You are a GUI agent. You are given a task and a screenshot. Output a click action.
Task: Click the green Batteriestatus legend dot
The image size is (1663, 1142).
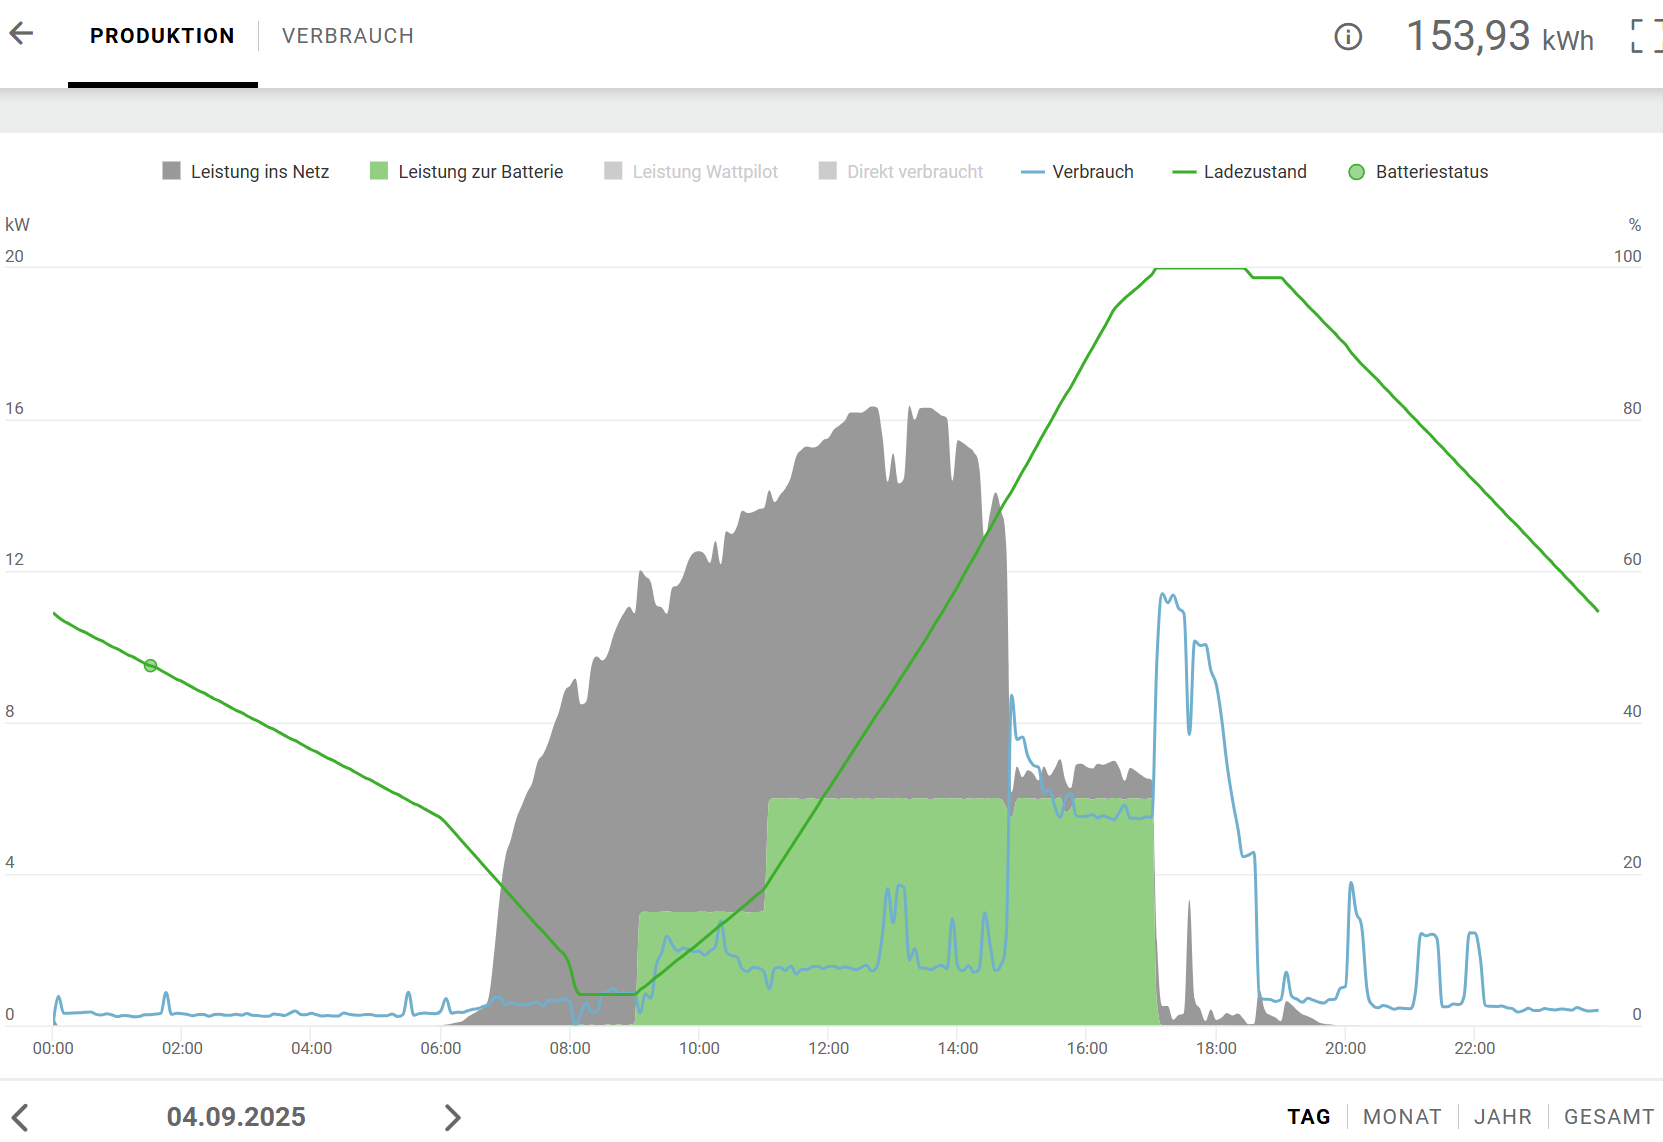(1356, 172)
